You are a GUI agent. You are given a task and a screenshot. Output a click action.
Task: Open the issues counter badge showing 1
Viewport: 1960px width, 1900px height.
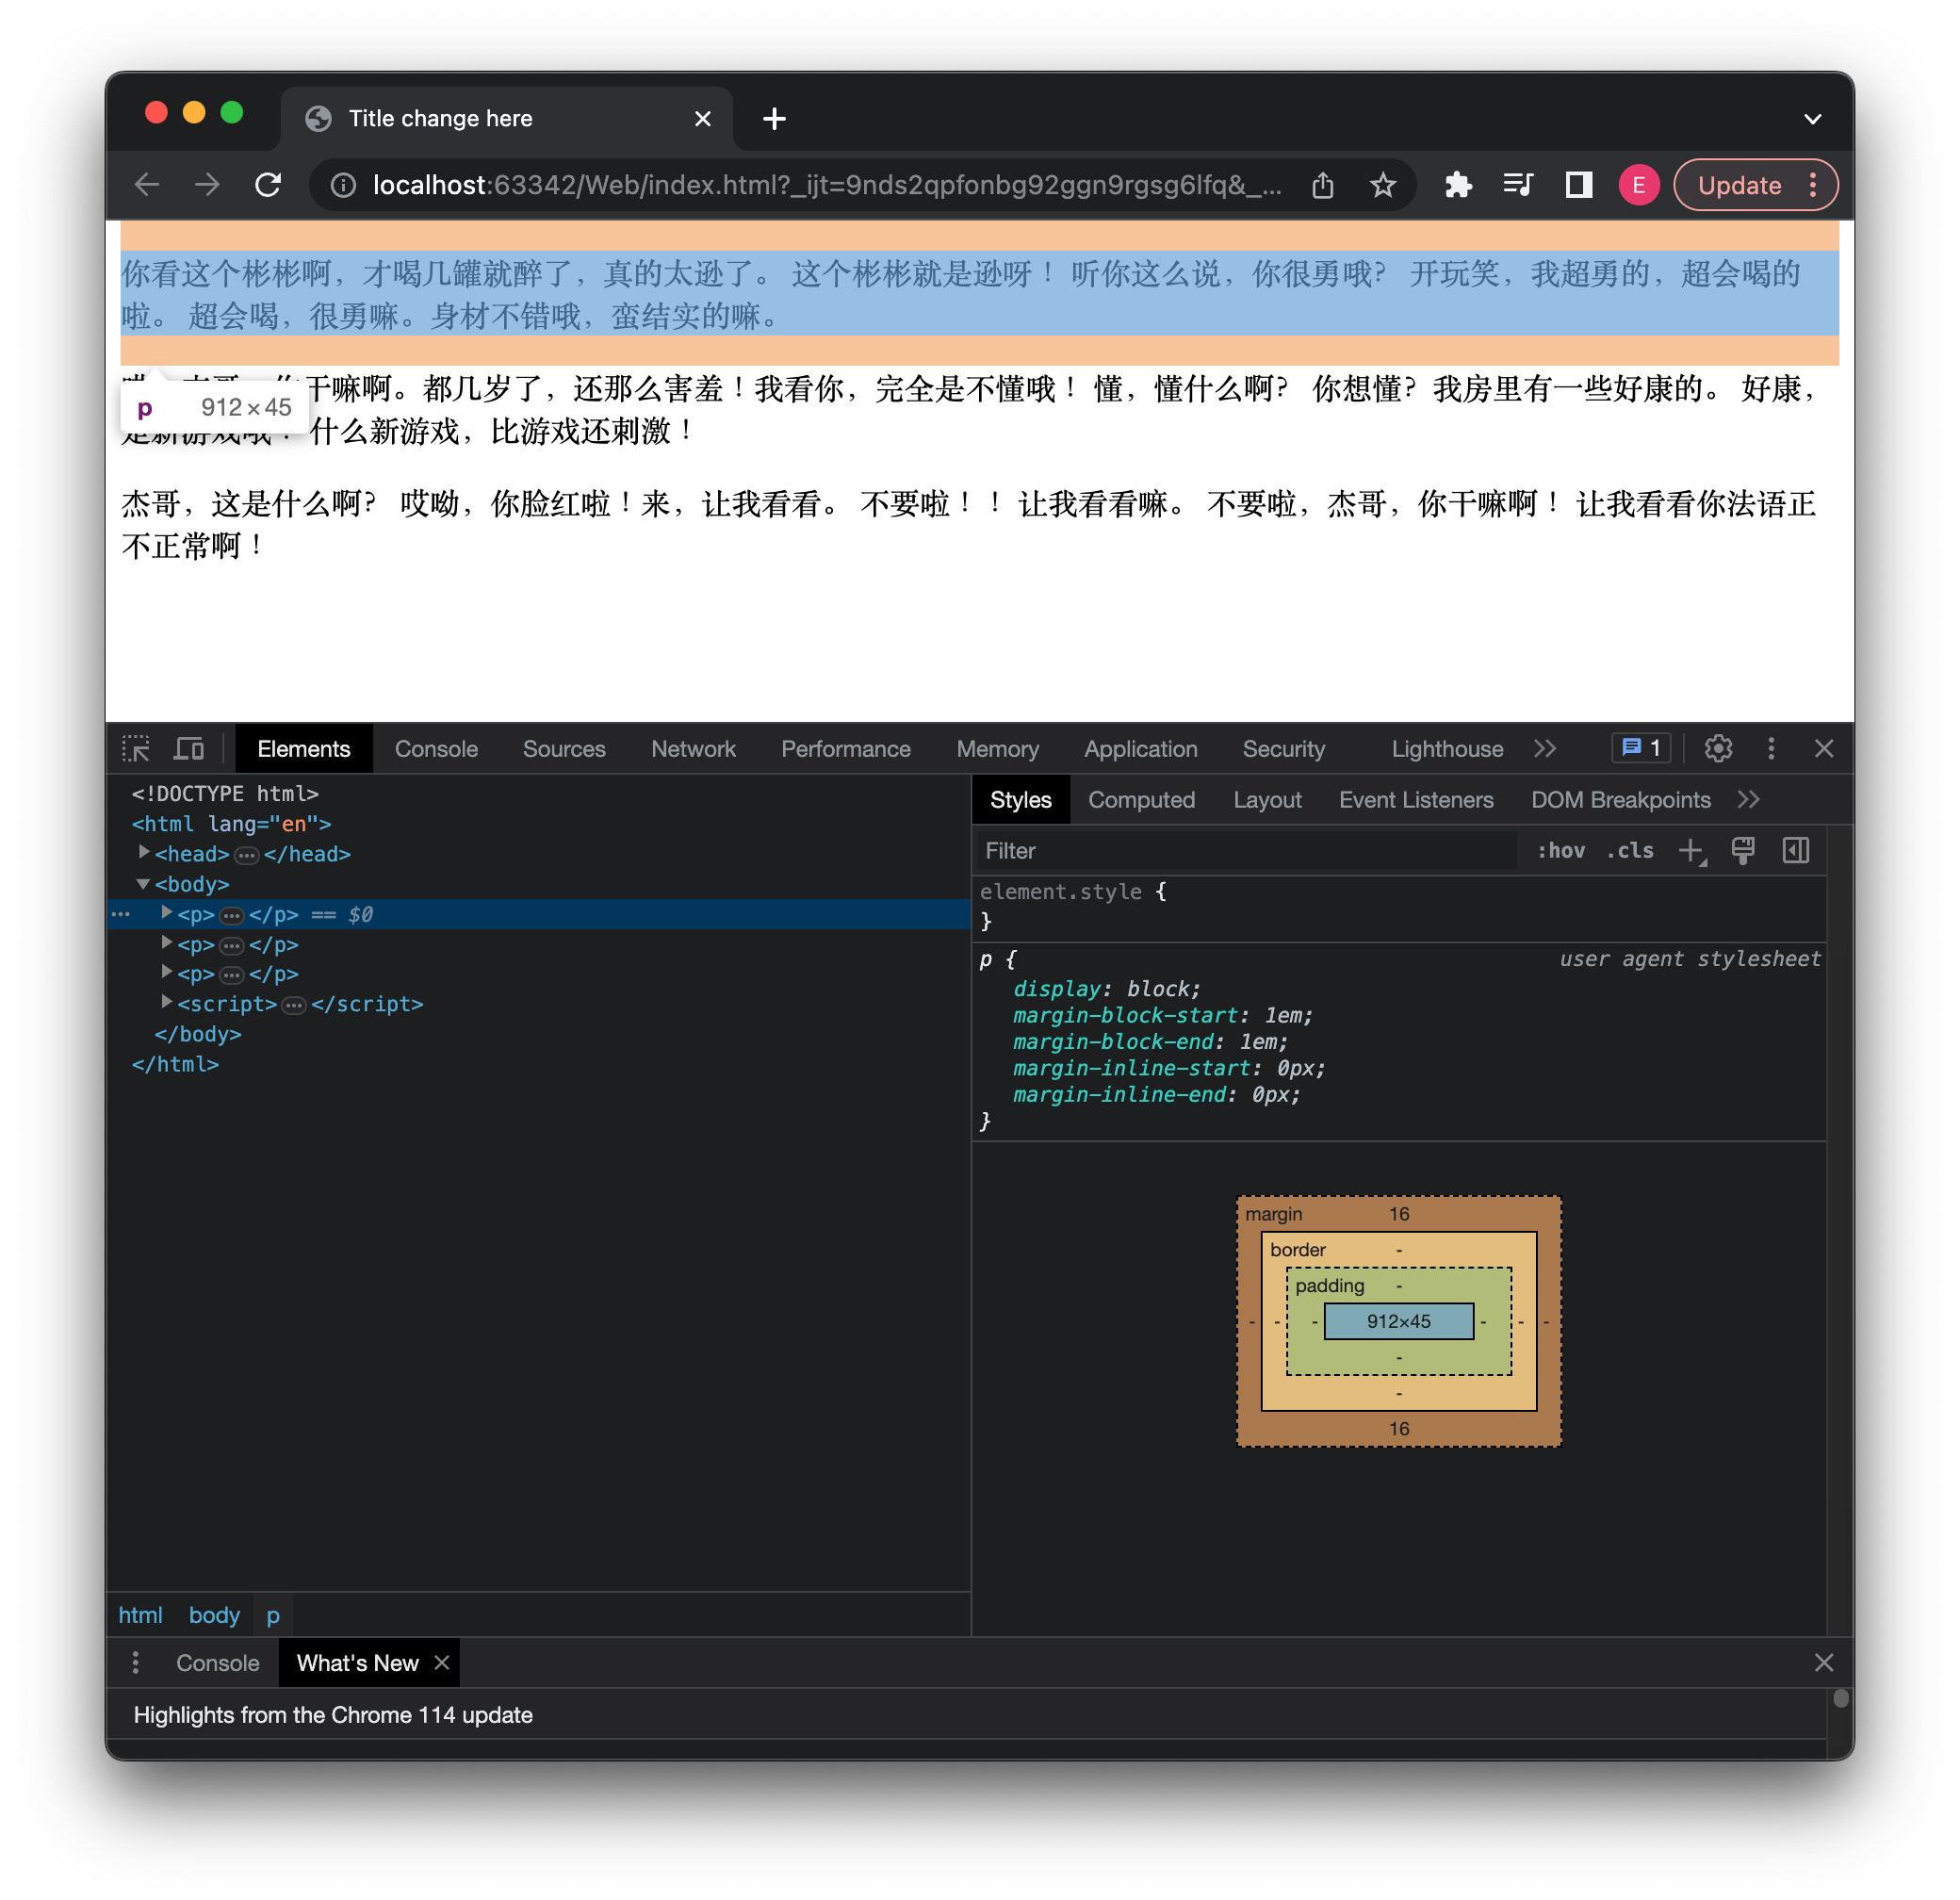pos(1641,748)
